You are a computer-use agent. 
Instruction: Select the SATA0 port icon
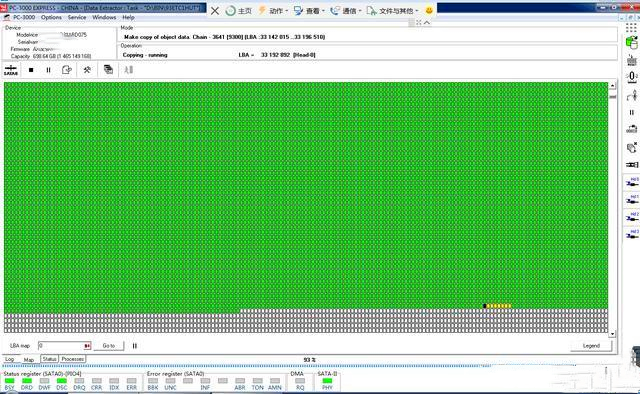[x=11, y=70]
